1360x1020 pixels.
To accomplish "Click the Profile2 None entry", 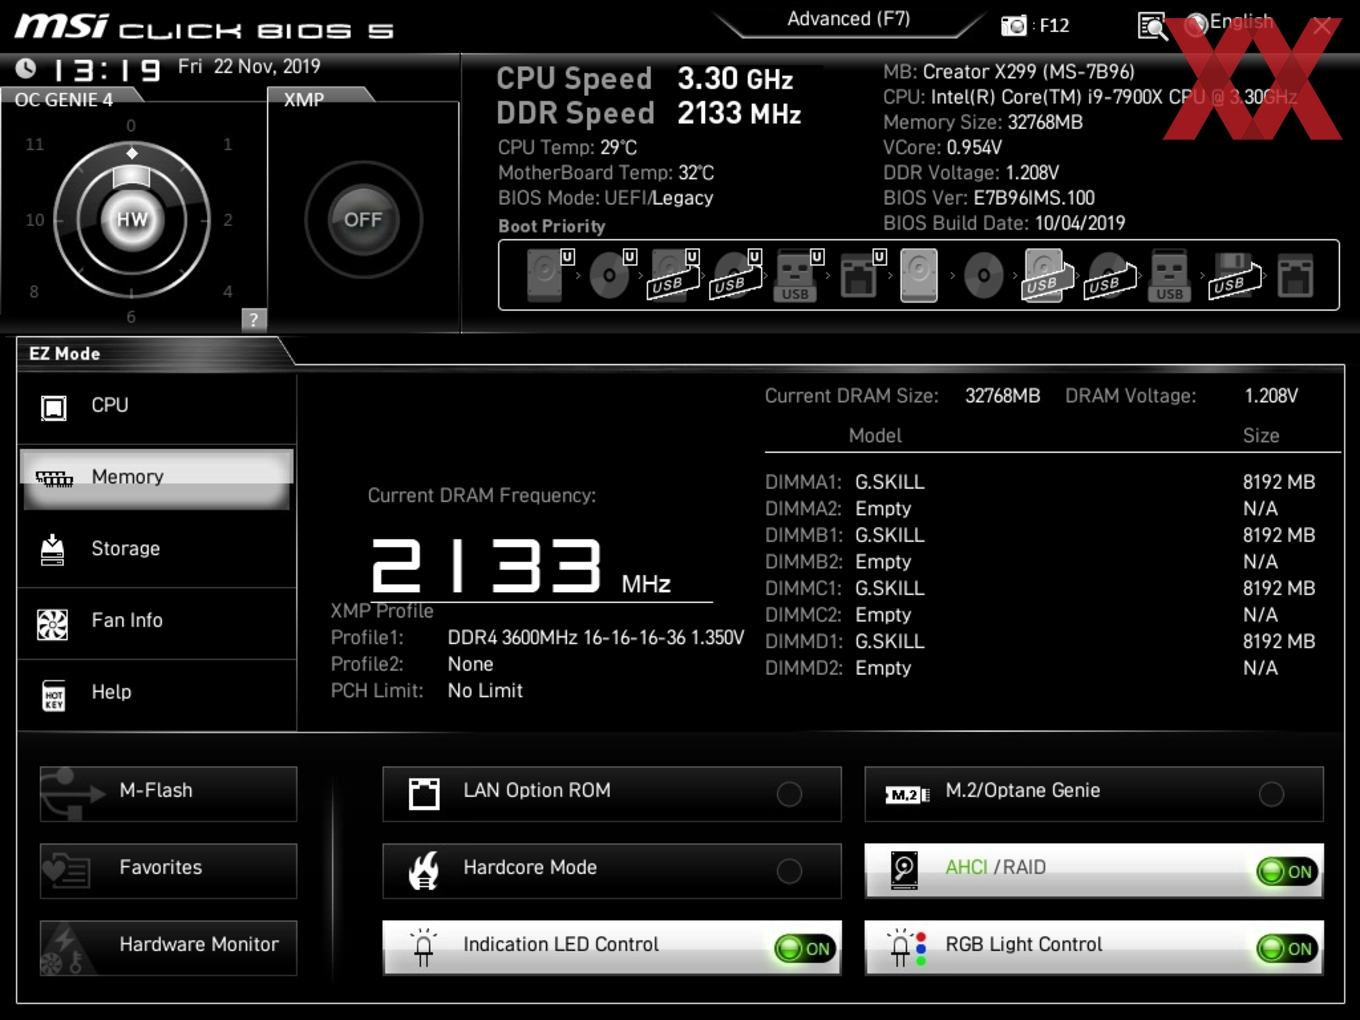I will point(470,664).
